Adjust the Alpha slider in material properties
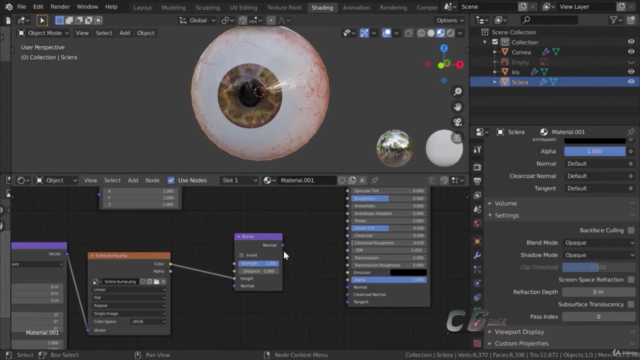The image size is (640, 360). 595,151
